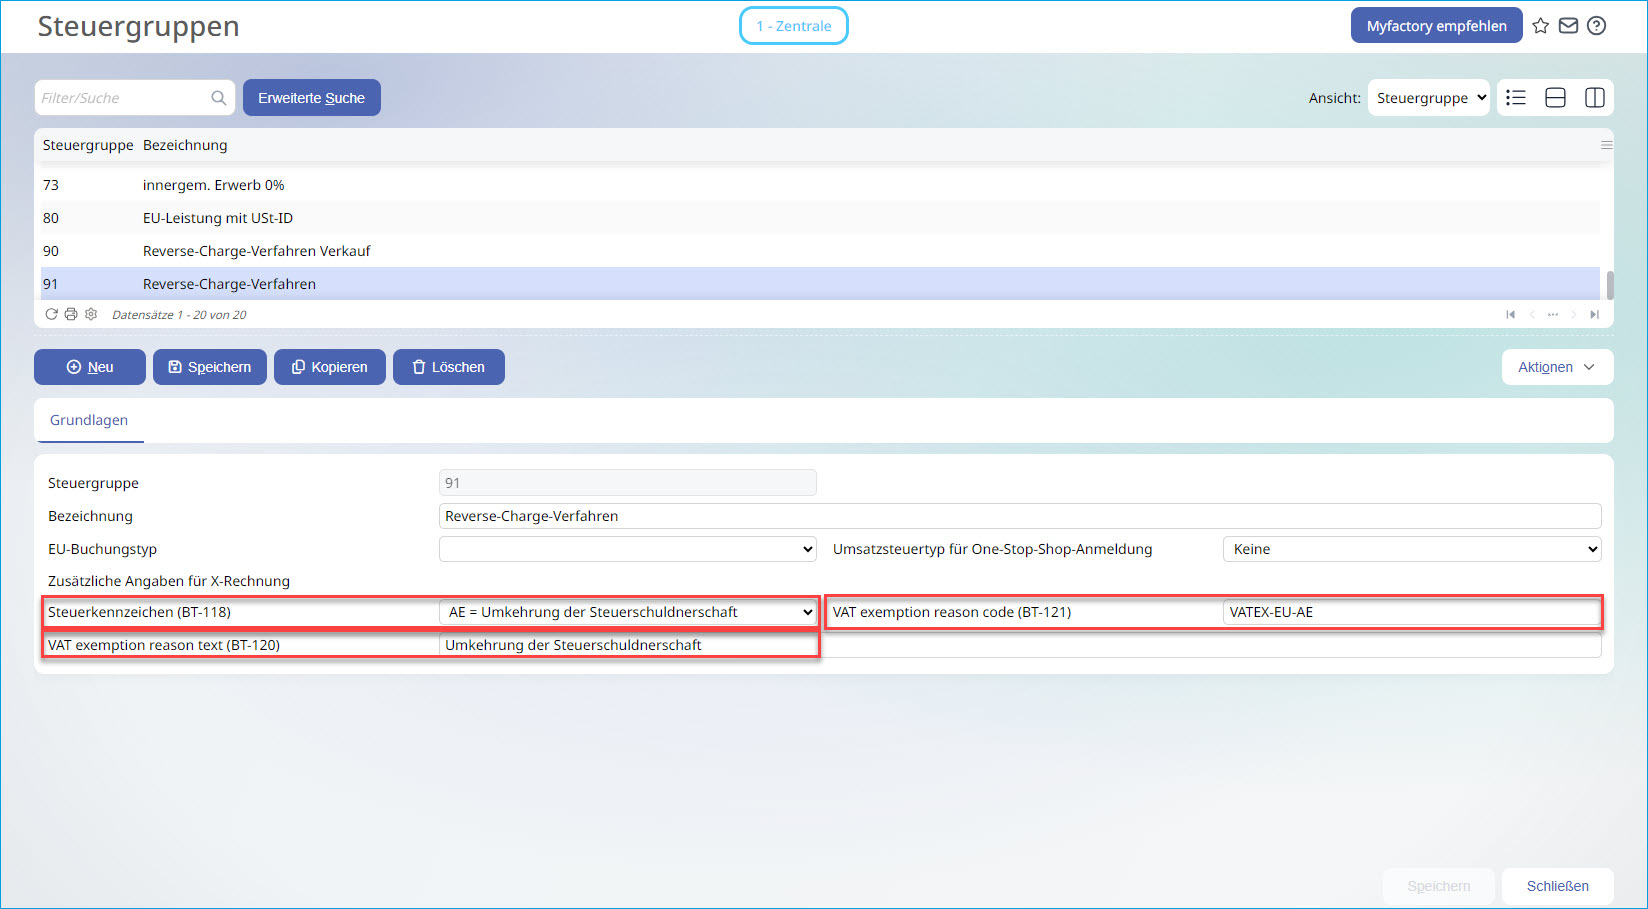Expand the Aktionen menu
The width and height of the screenshot is (1648, 909).
(1557, 367)
